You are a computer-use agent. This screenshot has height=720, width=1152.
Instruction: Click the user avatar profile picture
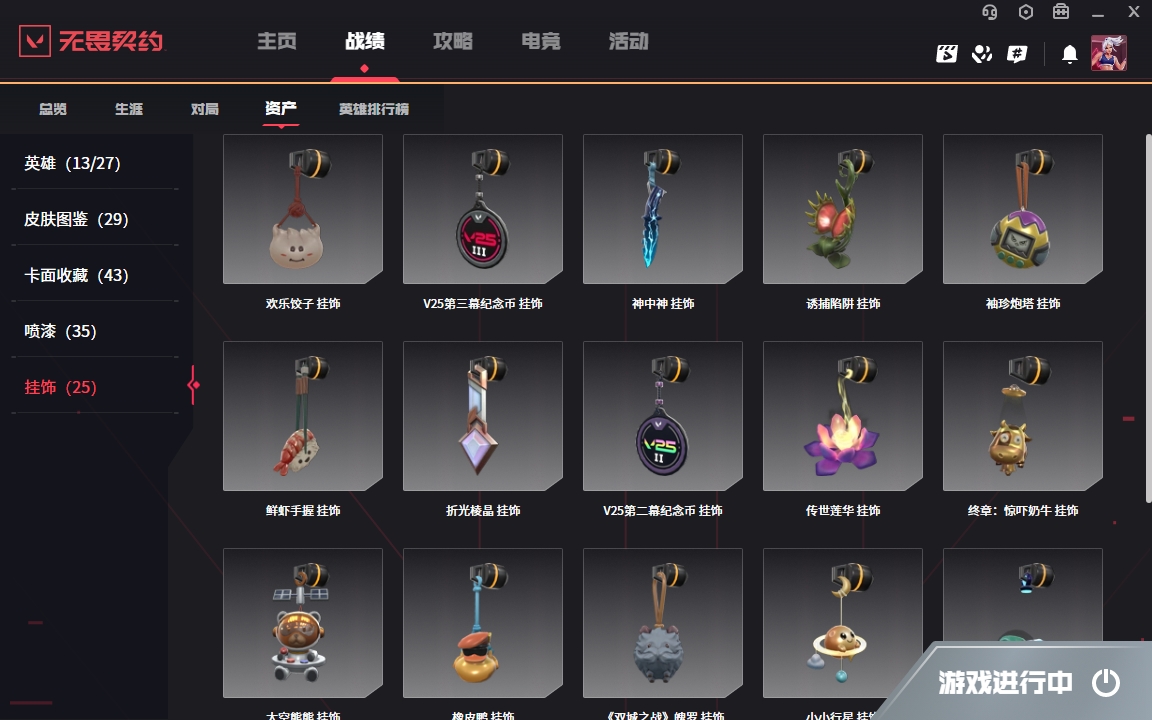pos(1109,53)
